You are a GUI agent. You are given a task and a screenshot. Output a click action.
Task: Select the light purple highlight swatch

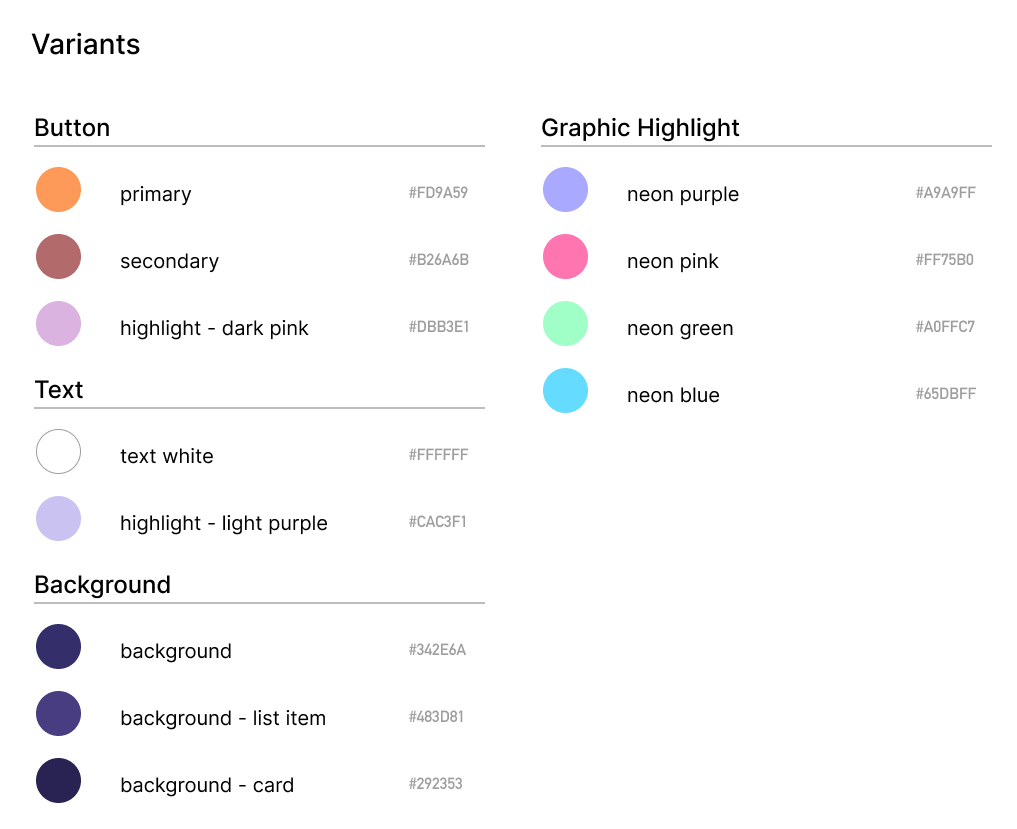tap(58, 519)
